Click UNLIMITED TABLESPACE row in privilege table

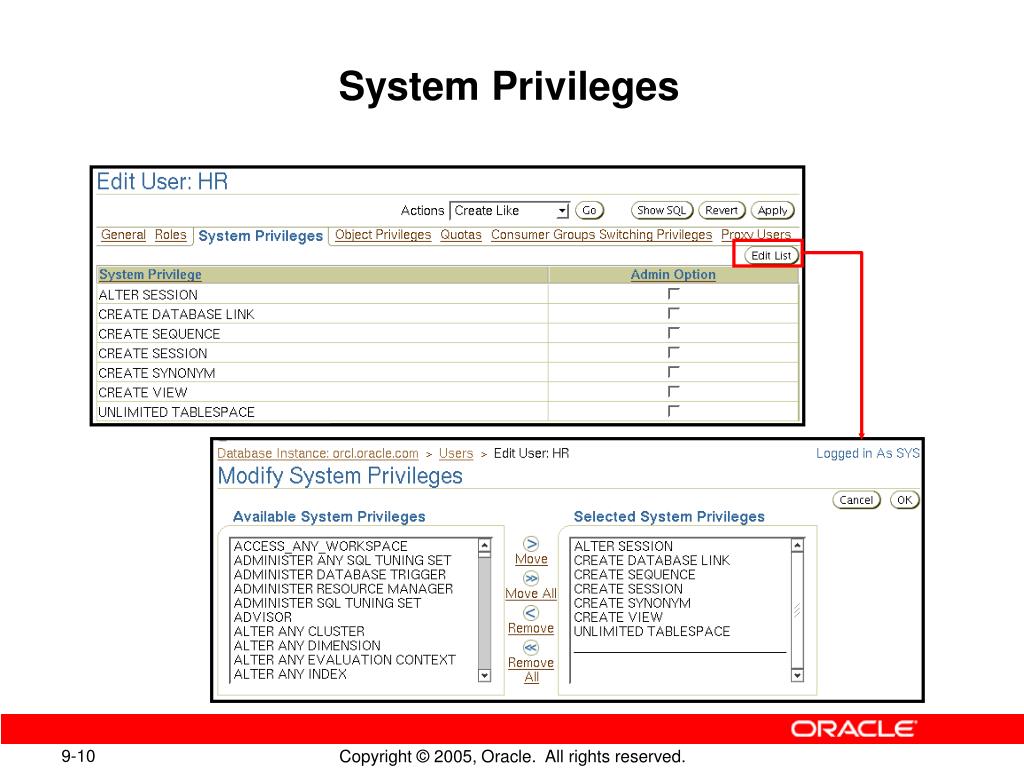(448, 412)
